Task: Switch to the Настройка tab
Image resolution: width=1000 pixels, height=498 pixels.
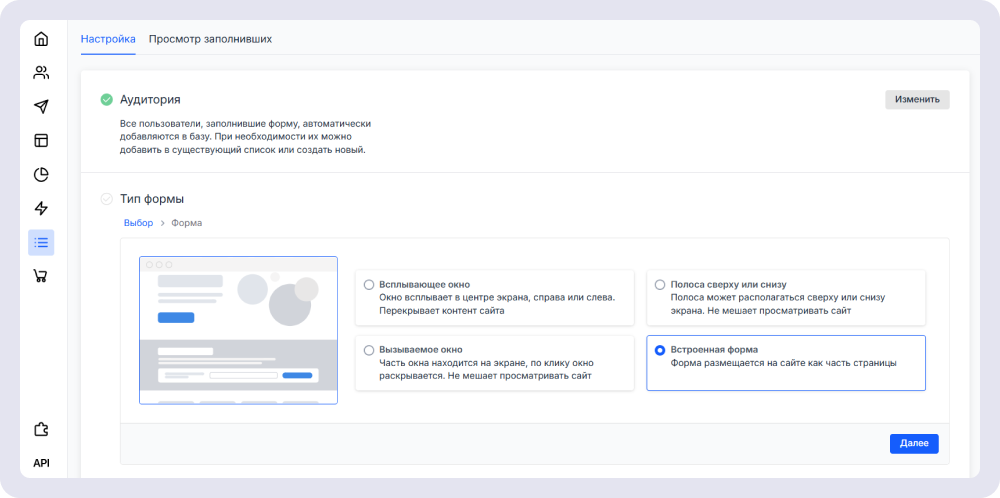Action: point(108,39)
